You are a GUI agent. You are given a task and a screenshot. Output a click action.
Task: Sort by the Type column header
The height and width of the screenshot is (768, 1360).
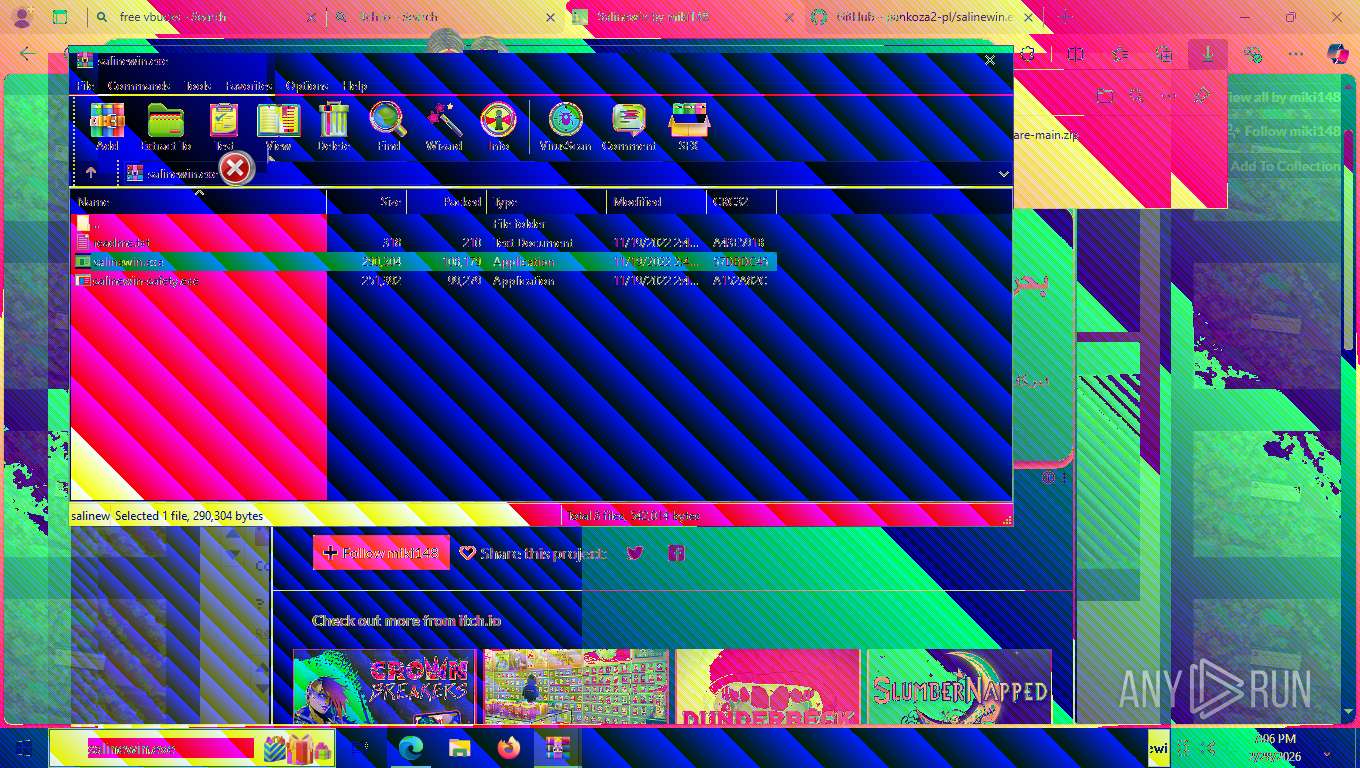coord(547,202)
